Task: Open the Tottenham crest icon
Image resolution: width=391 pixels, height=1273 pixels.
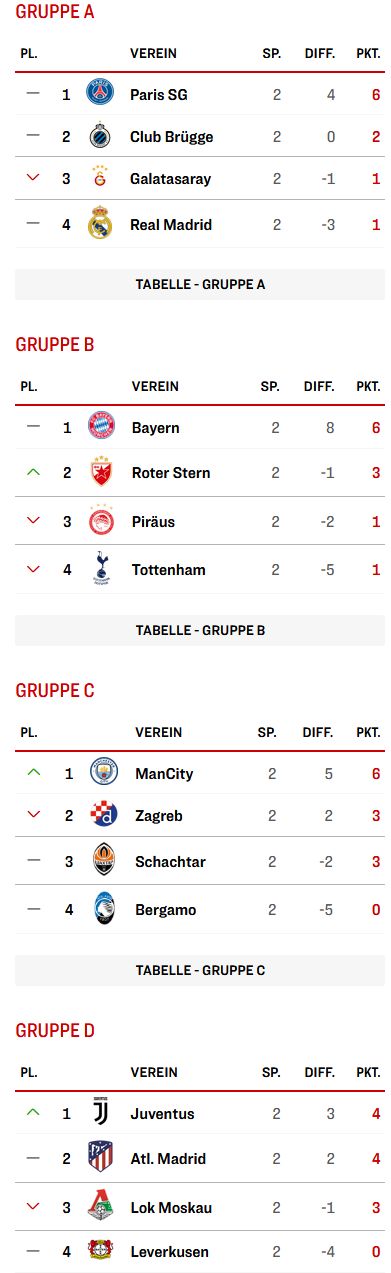Action: click(101, 569)
